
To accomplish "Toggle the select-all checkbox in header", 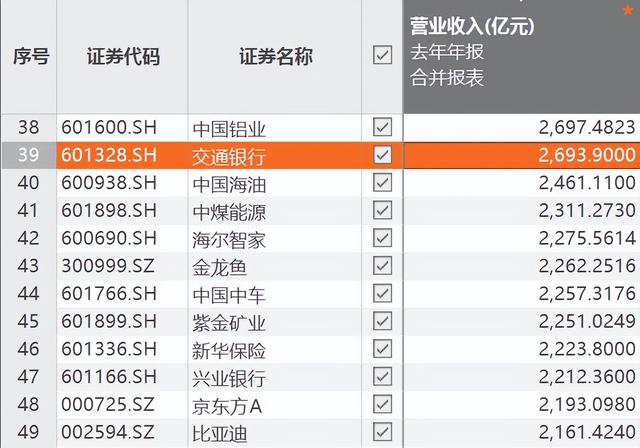I will coord(382,55).
